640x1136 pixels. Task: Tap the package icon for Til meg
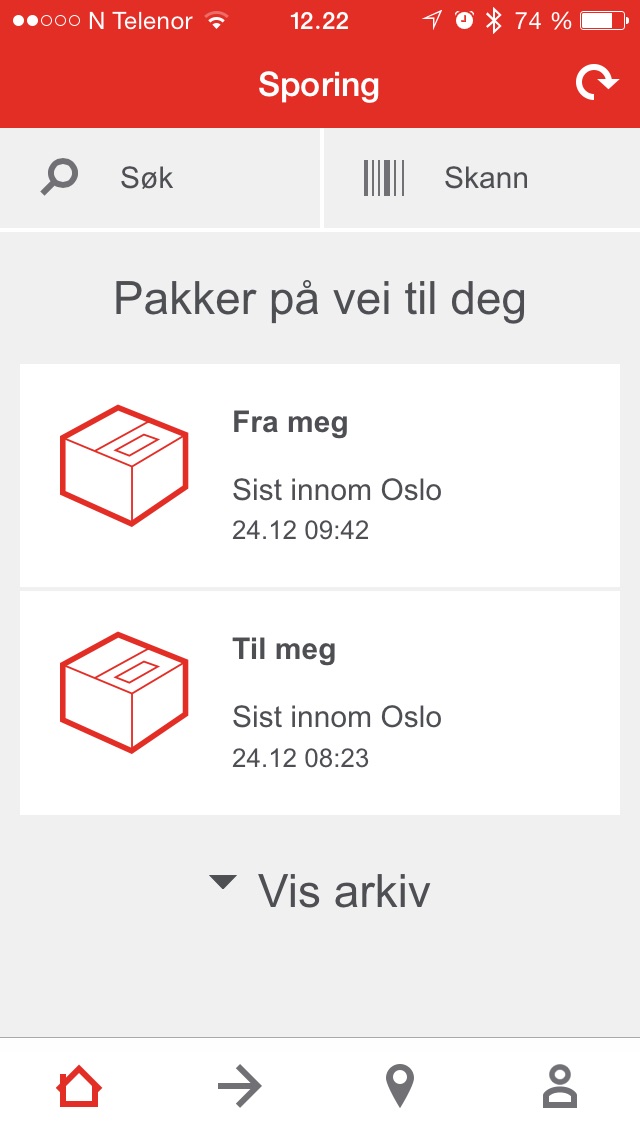[124, 692]
